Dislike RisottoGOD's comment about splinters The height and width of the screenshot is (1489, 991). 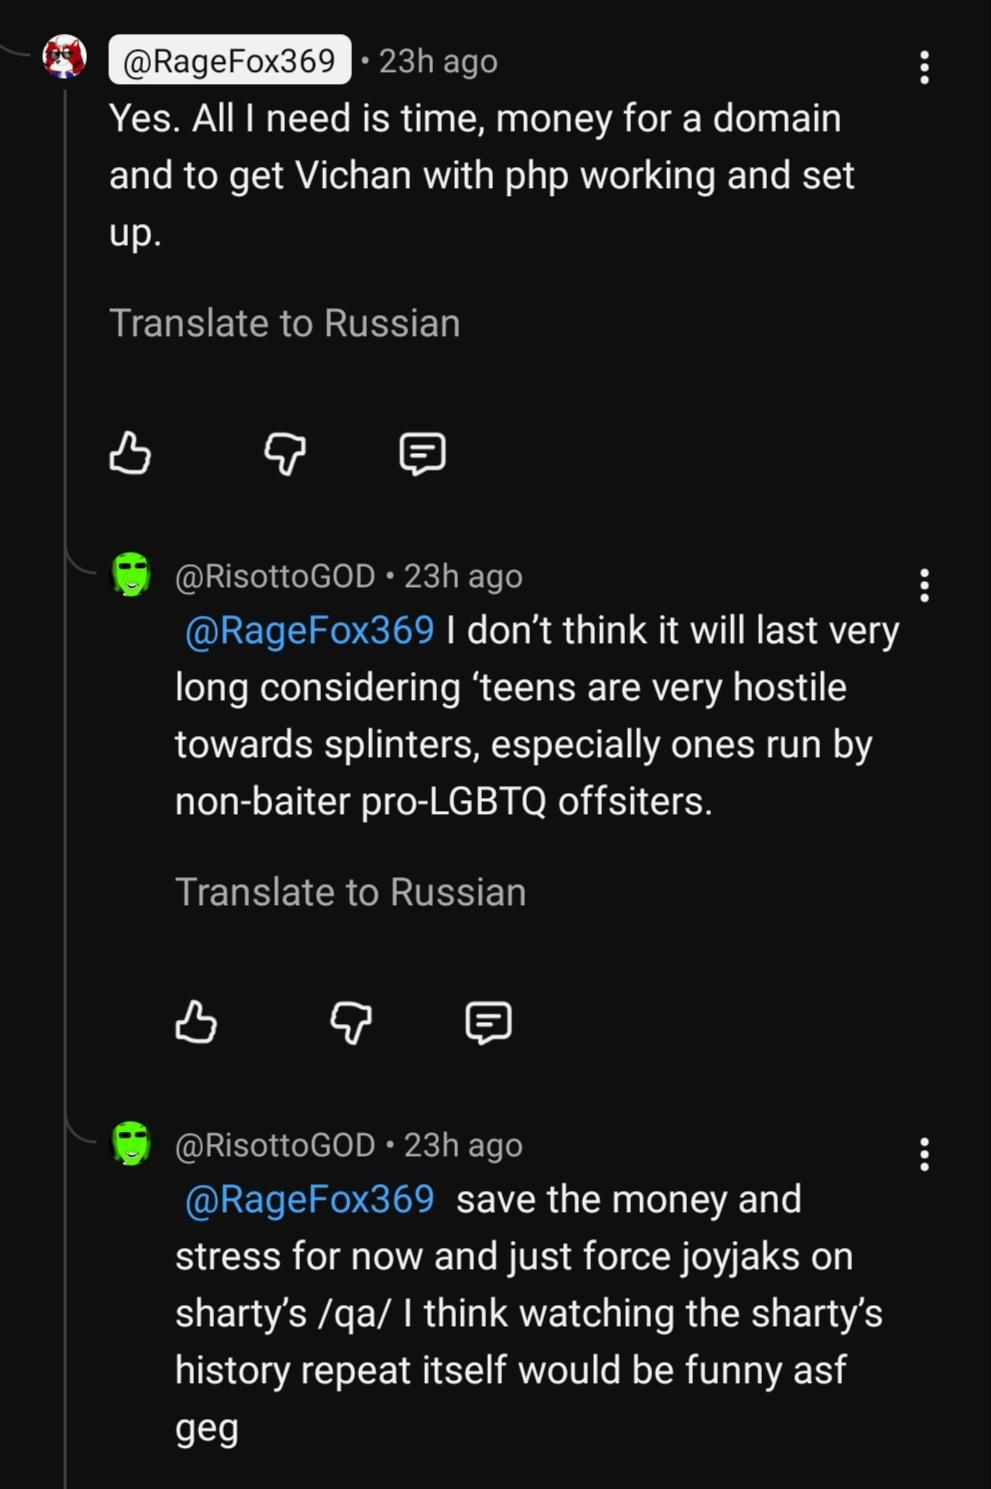coord(351,1022)
